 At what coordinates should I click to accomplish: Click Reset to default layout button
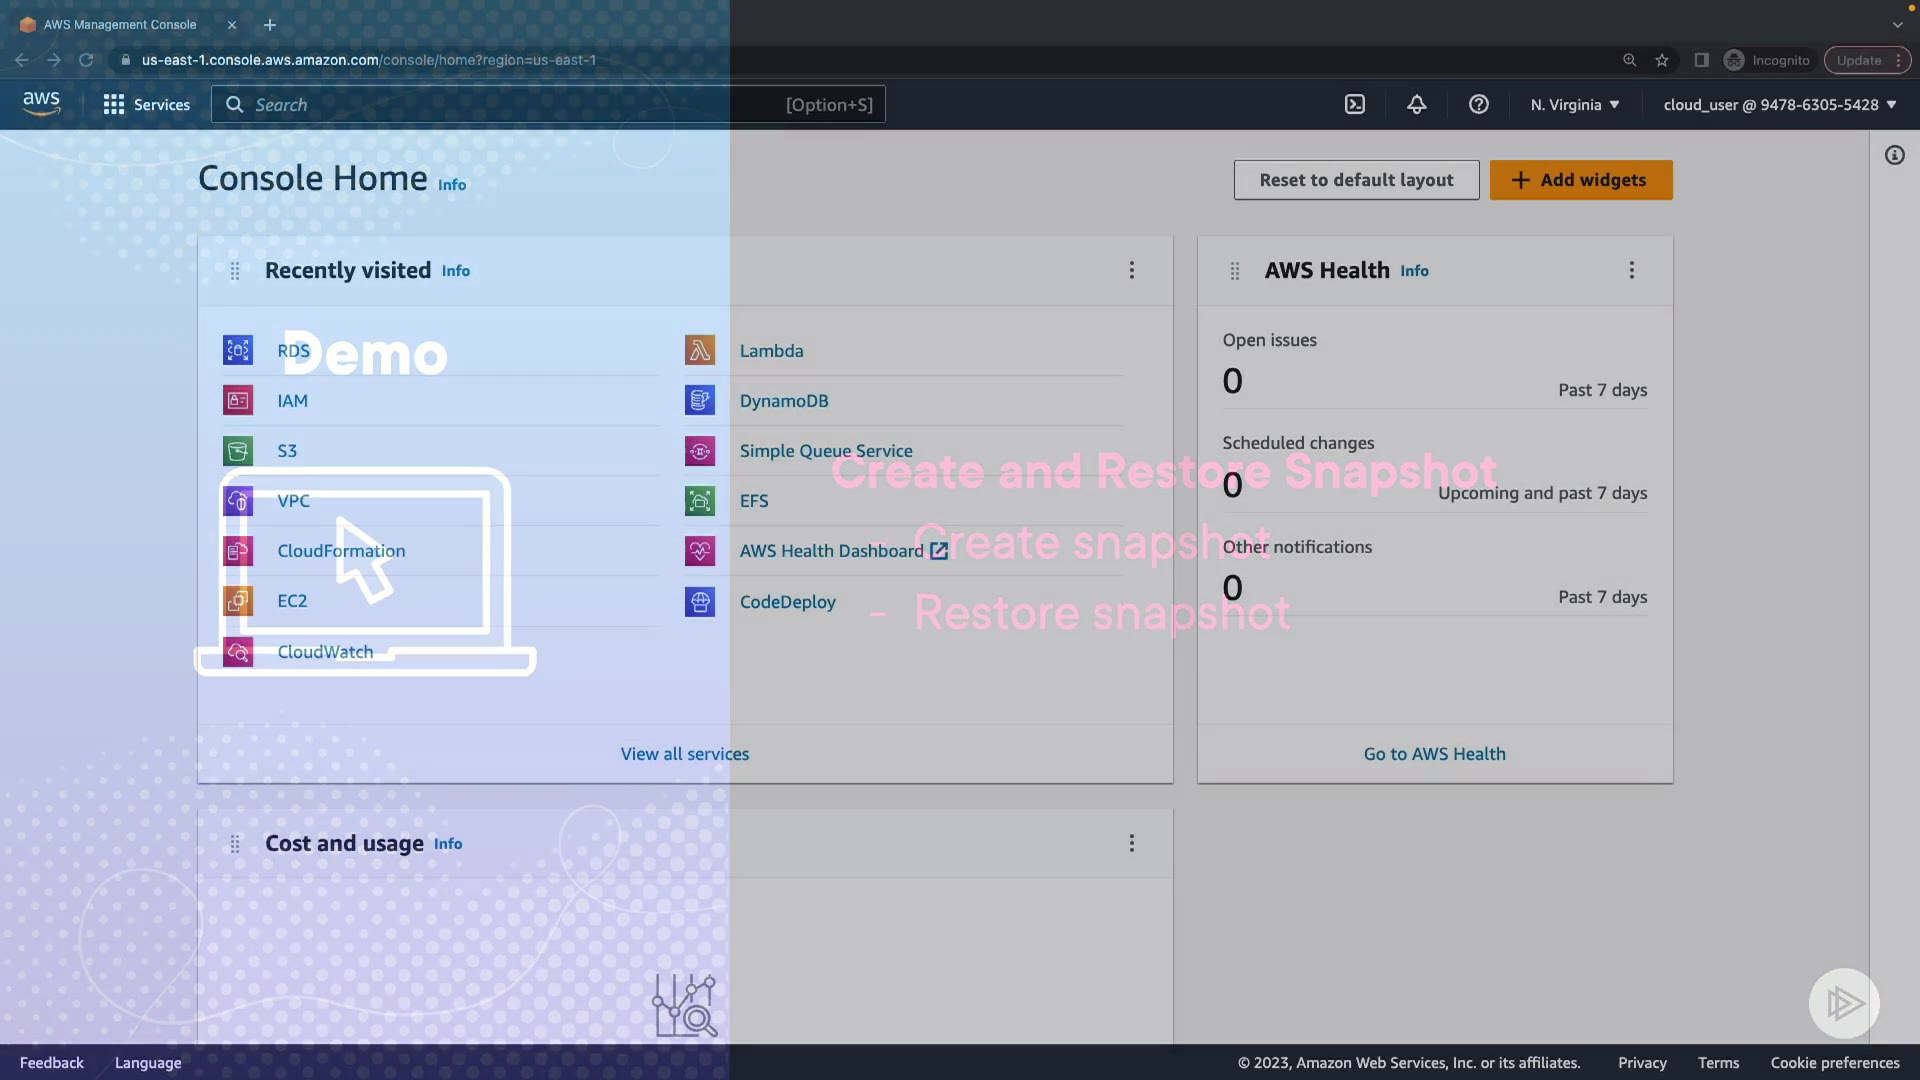[x=1355, y=180]
